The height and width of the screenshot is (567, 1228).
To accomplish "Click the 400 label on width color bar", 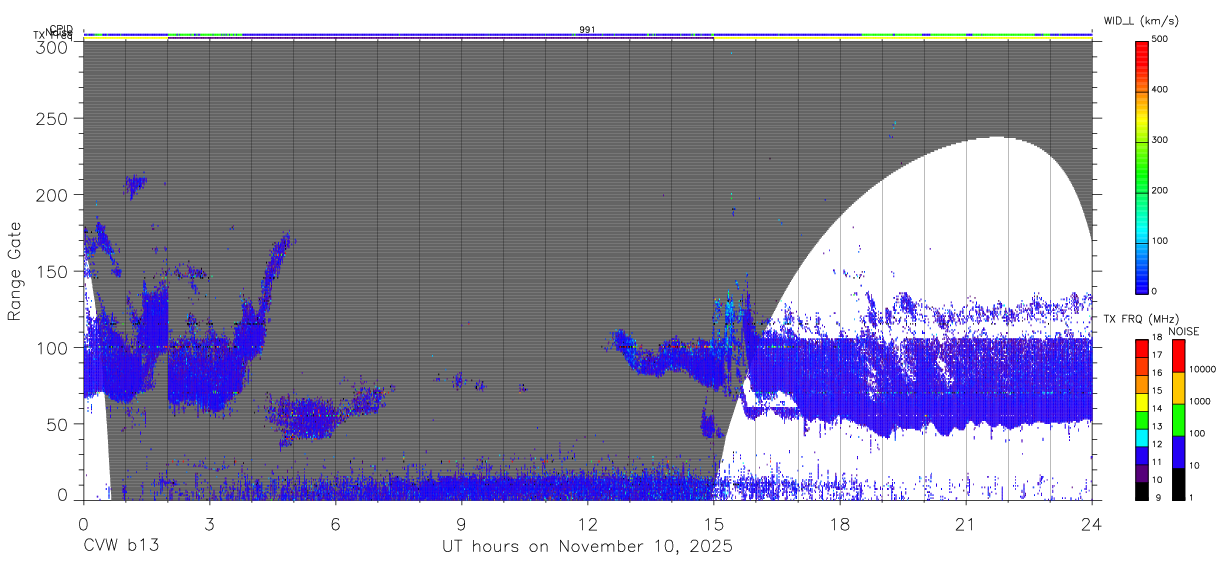I will pyautogui.click(x=1162, y=89).
